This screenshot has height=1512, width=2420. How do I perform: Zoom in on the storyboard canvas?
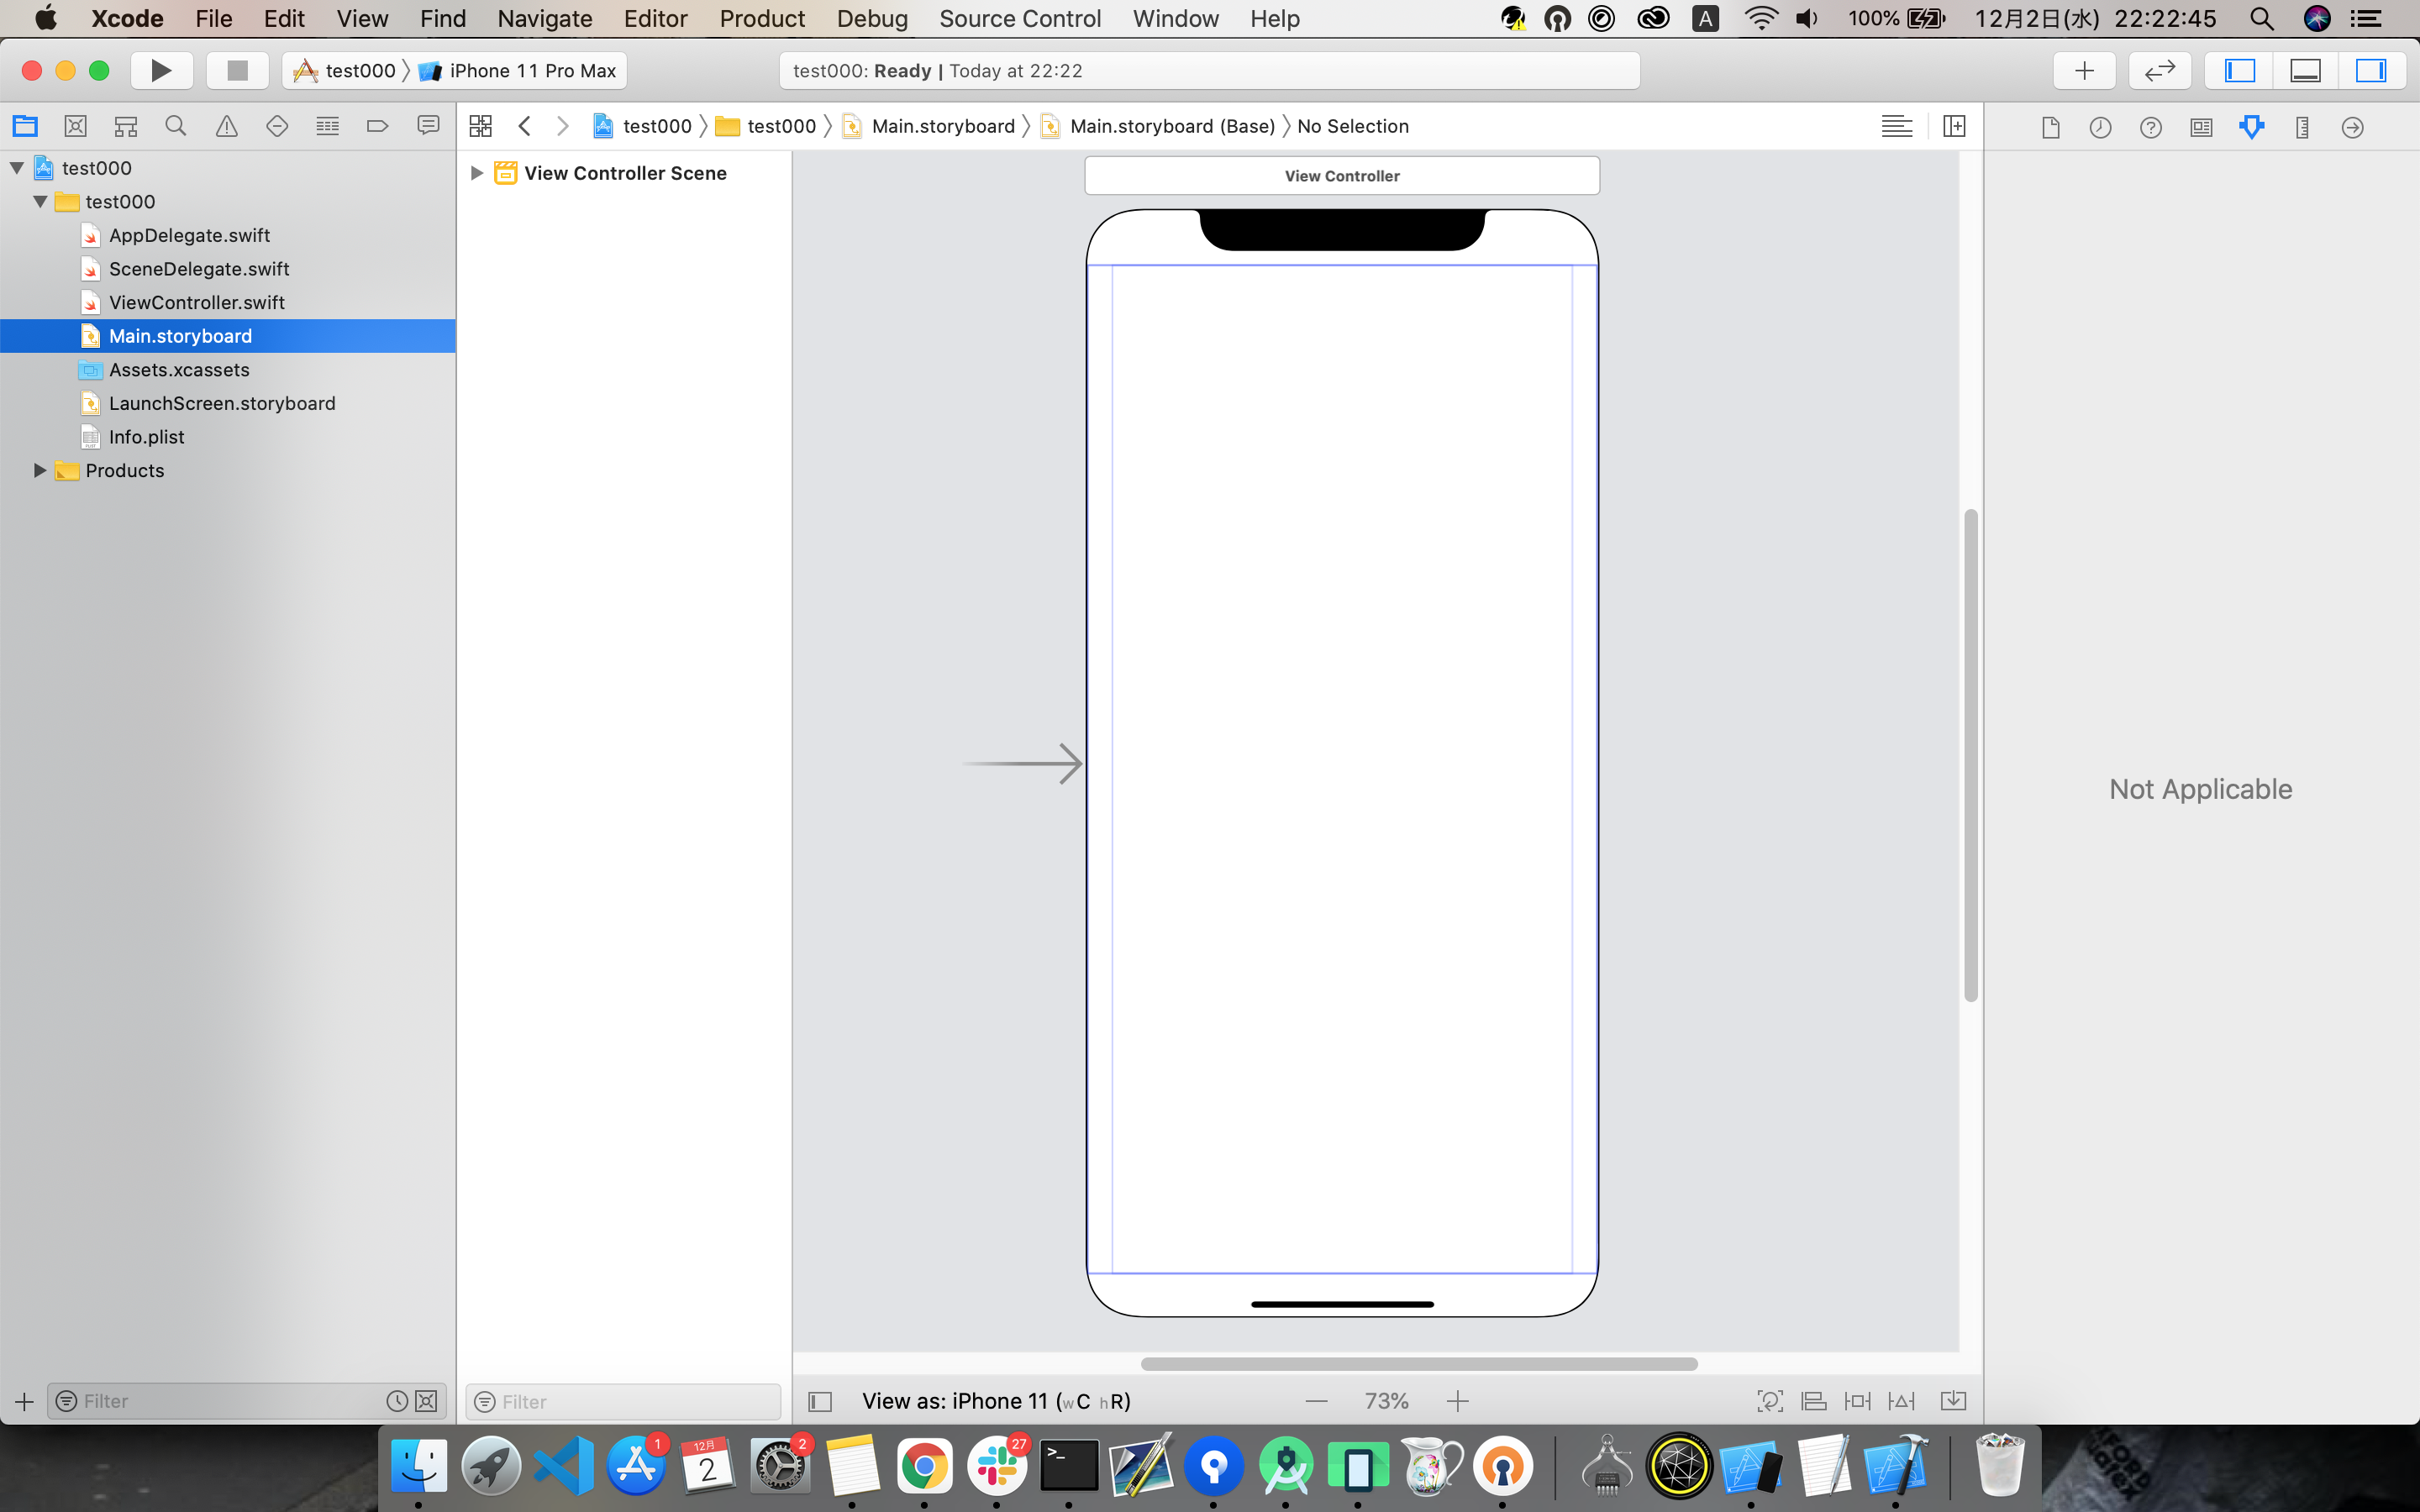click(1458, 1401)
